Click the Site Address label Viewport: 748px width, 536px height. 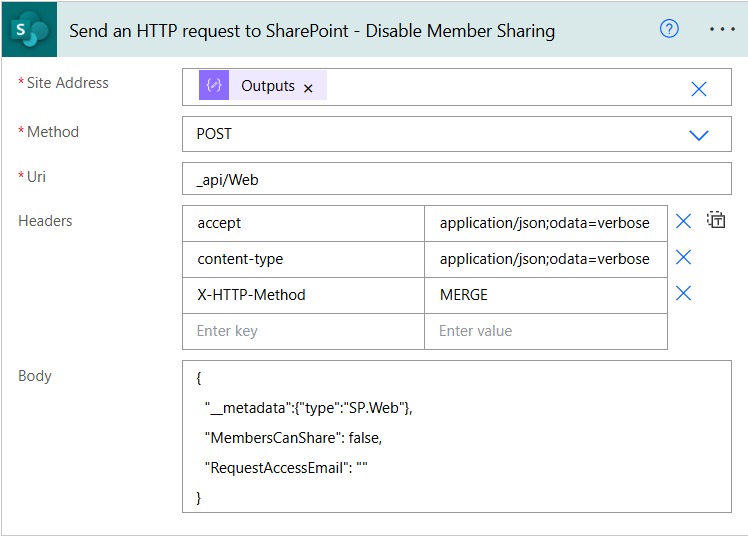(x=67, y=83)
